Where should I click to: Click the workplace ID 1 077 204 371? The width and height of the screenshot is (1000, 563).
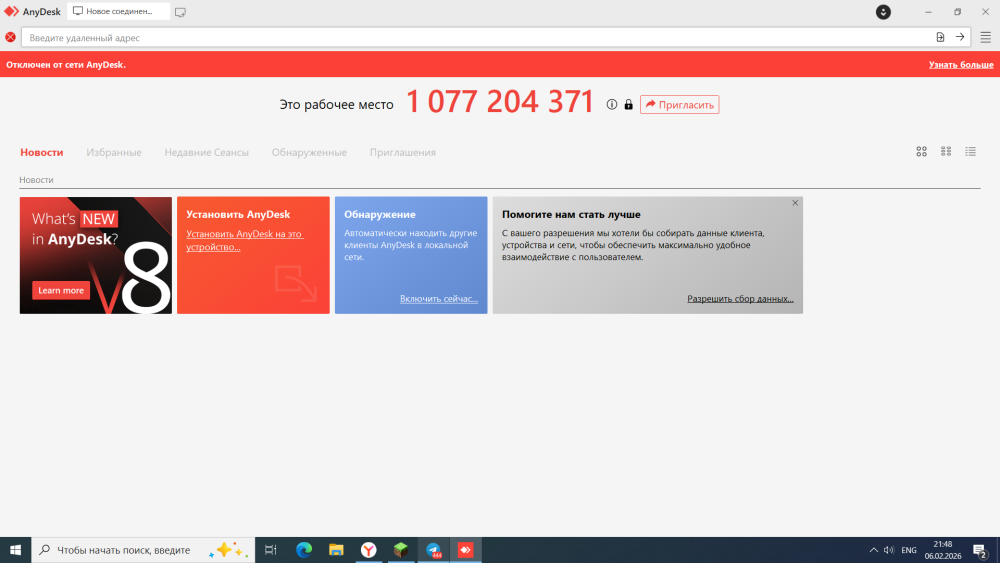click(x=500, y=102)
